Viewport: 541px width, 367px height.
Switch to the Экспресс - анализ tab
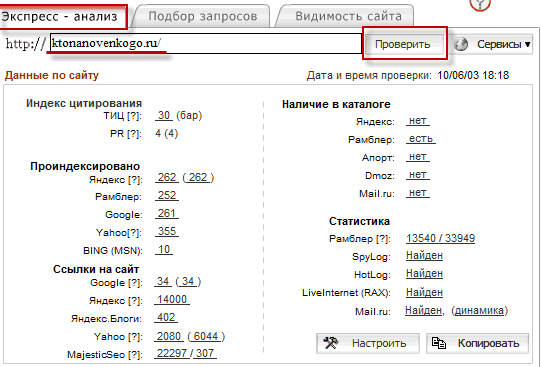pos(63,16)
